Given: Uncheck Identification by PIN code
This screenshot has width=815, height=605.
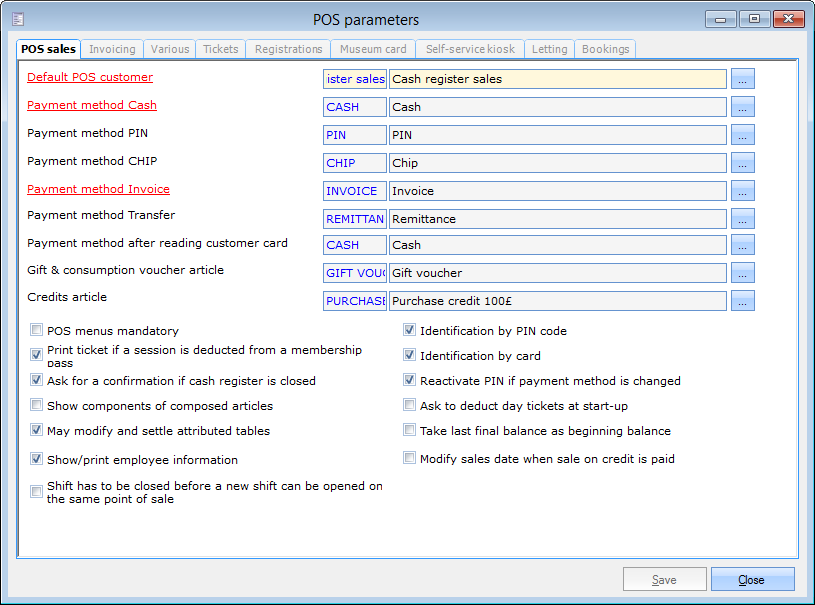Looking at the screenshot, I should pos(410,331).
